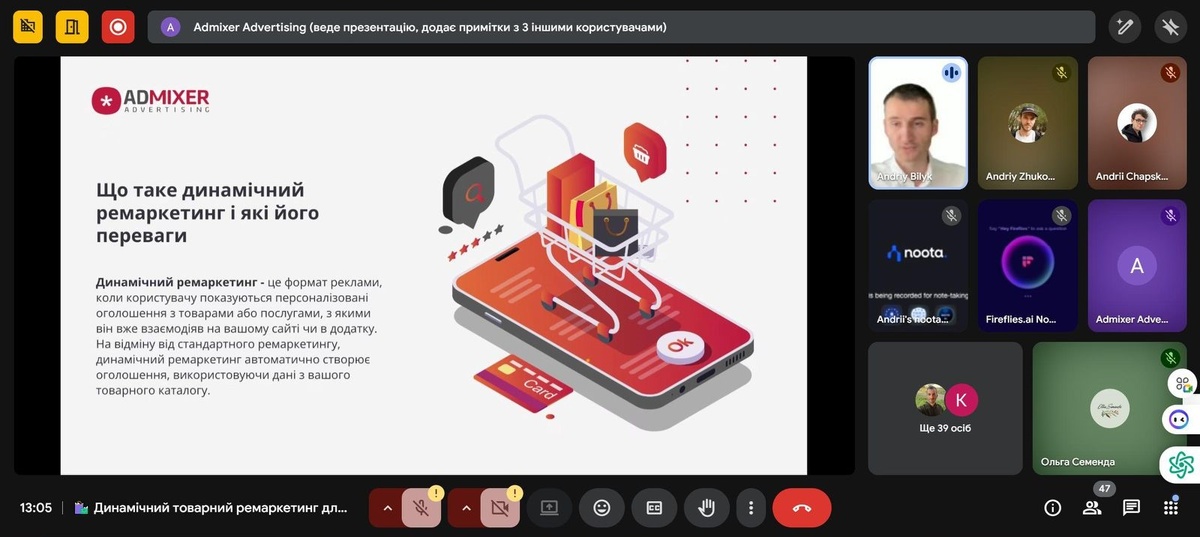Toggle closed captions
The height and width of the screenshot is (537, 1200).
coord(654,508)
